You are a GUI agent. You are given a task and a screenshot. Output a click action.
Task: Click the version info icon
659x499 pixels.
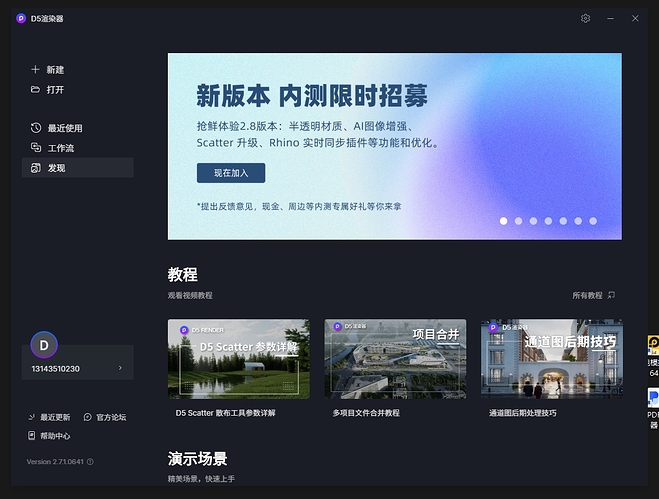[90, 462]
